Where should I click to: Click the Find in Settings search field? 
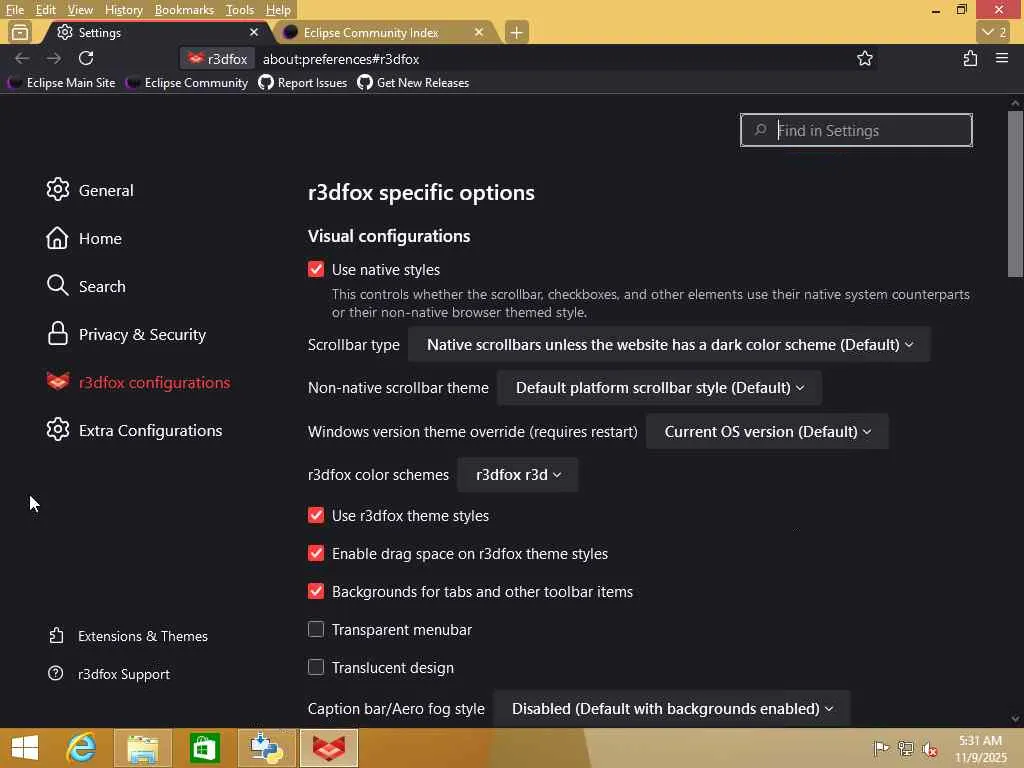click(x=856, y=130)
